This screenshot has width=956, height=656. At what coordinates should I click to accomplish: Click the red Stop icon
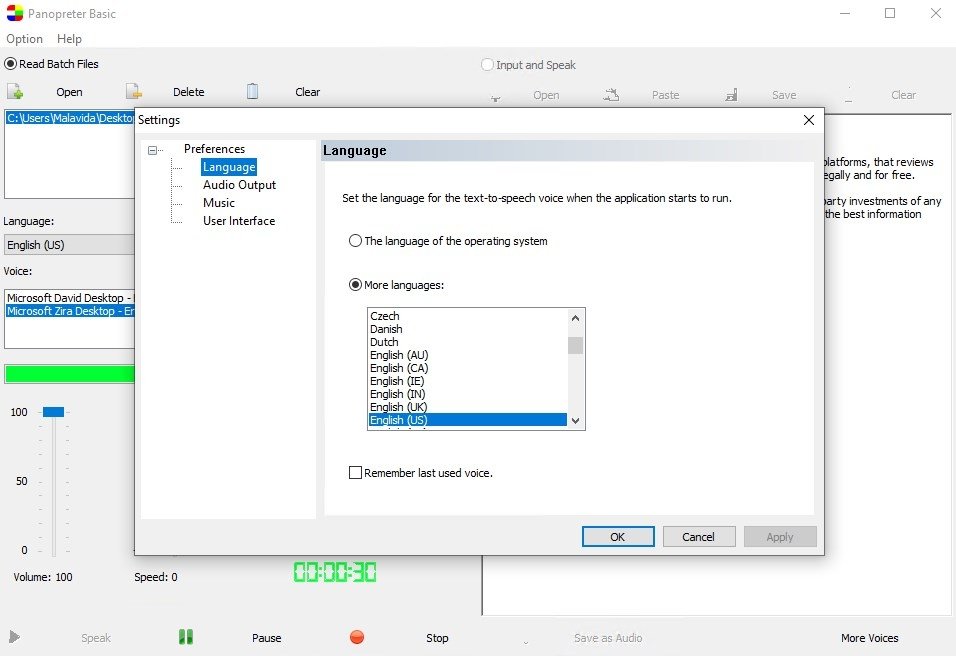(x=357, y=637)
